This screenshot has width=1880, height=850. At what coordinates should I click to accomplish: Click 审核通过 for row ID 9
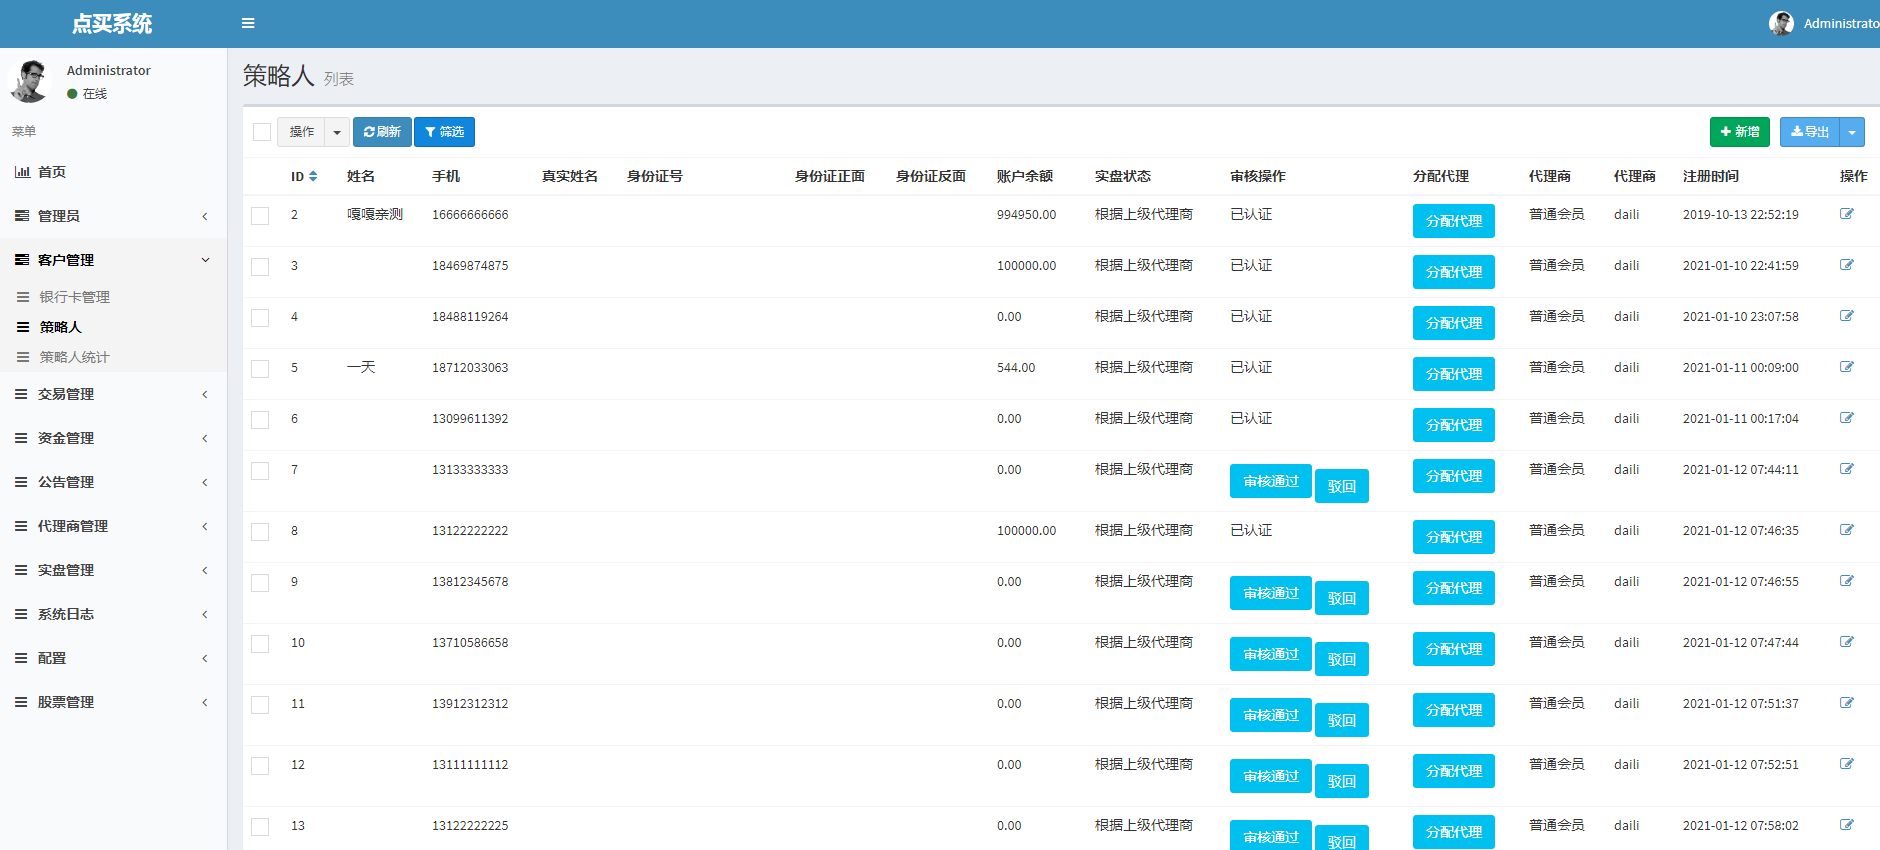(x=1270, y=593)
